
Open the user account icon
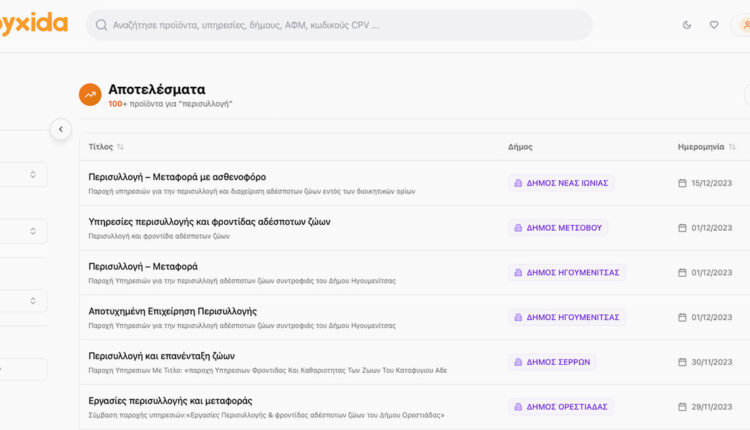tap(743, 25)
